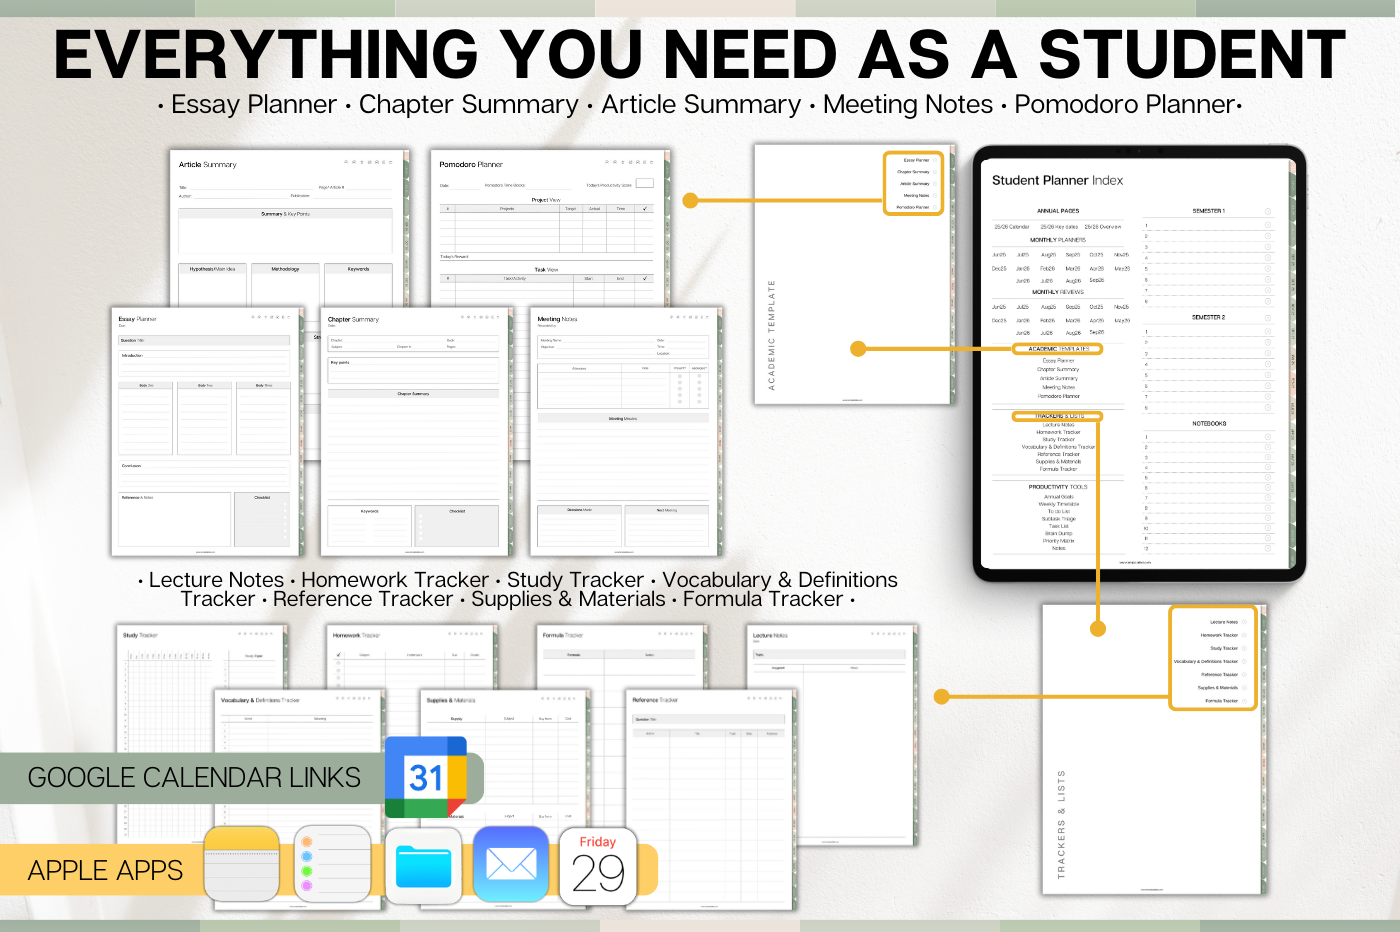Click the circle icon beside Semester 1

coord(1268,211)
